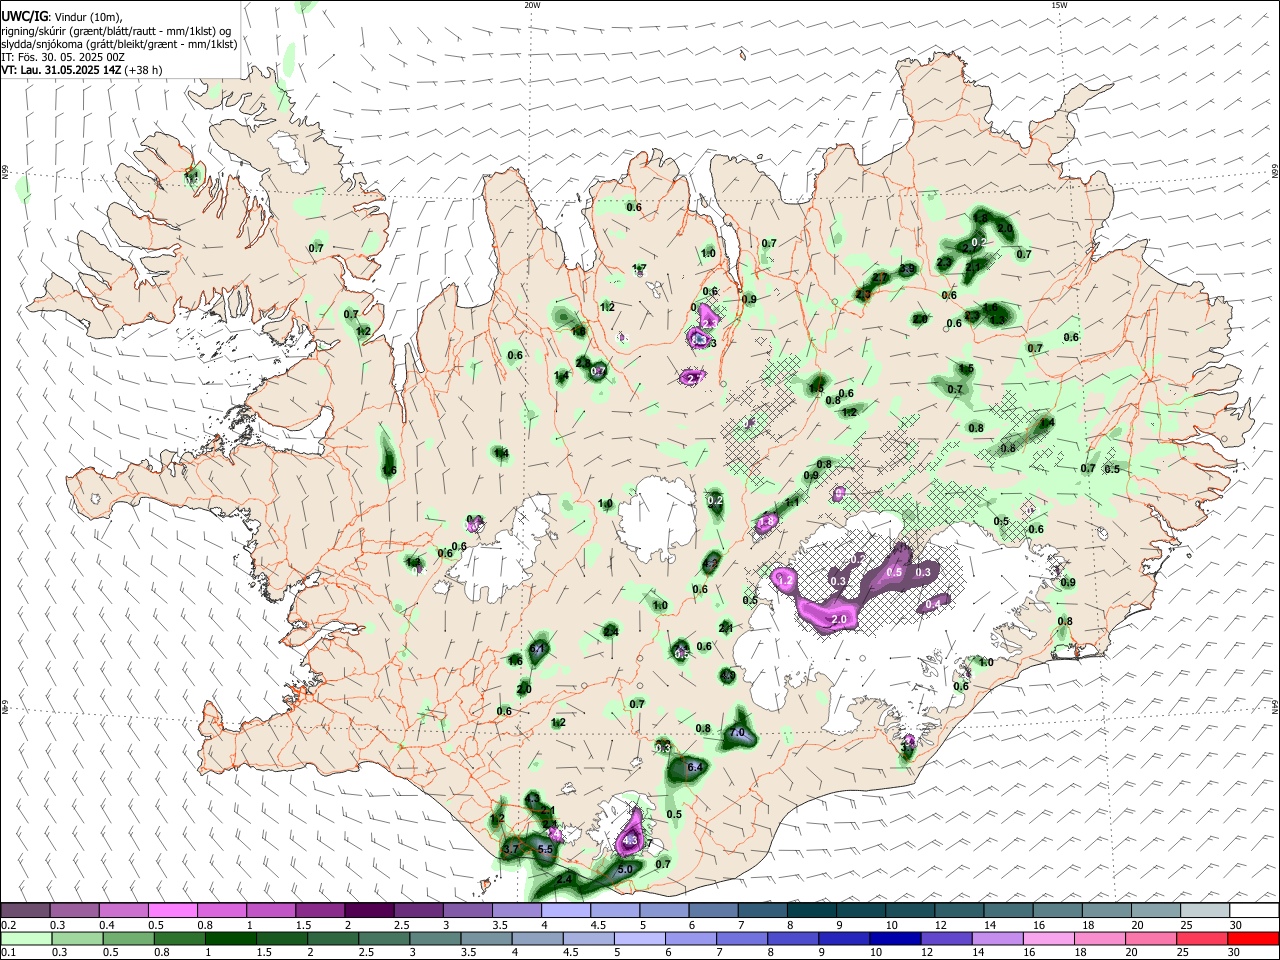This screenshot has width=1280, height=960.
Task: Click the '5.5' precipitation value near the south coast
Action: 545,849
